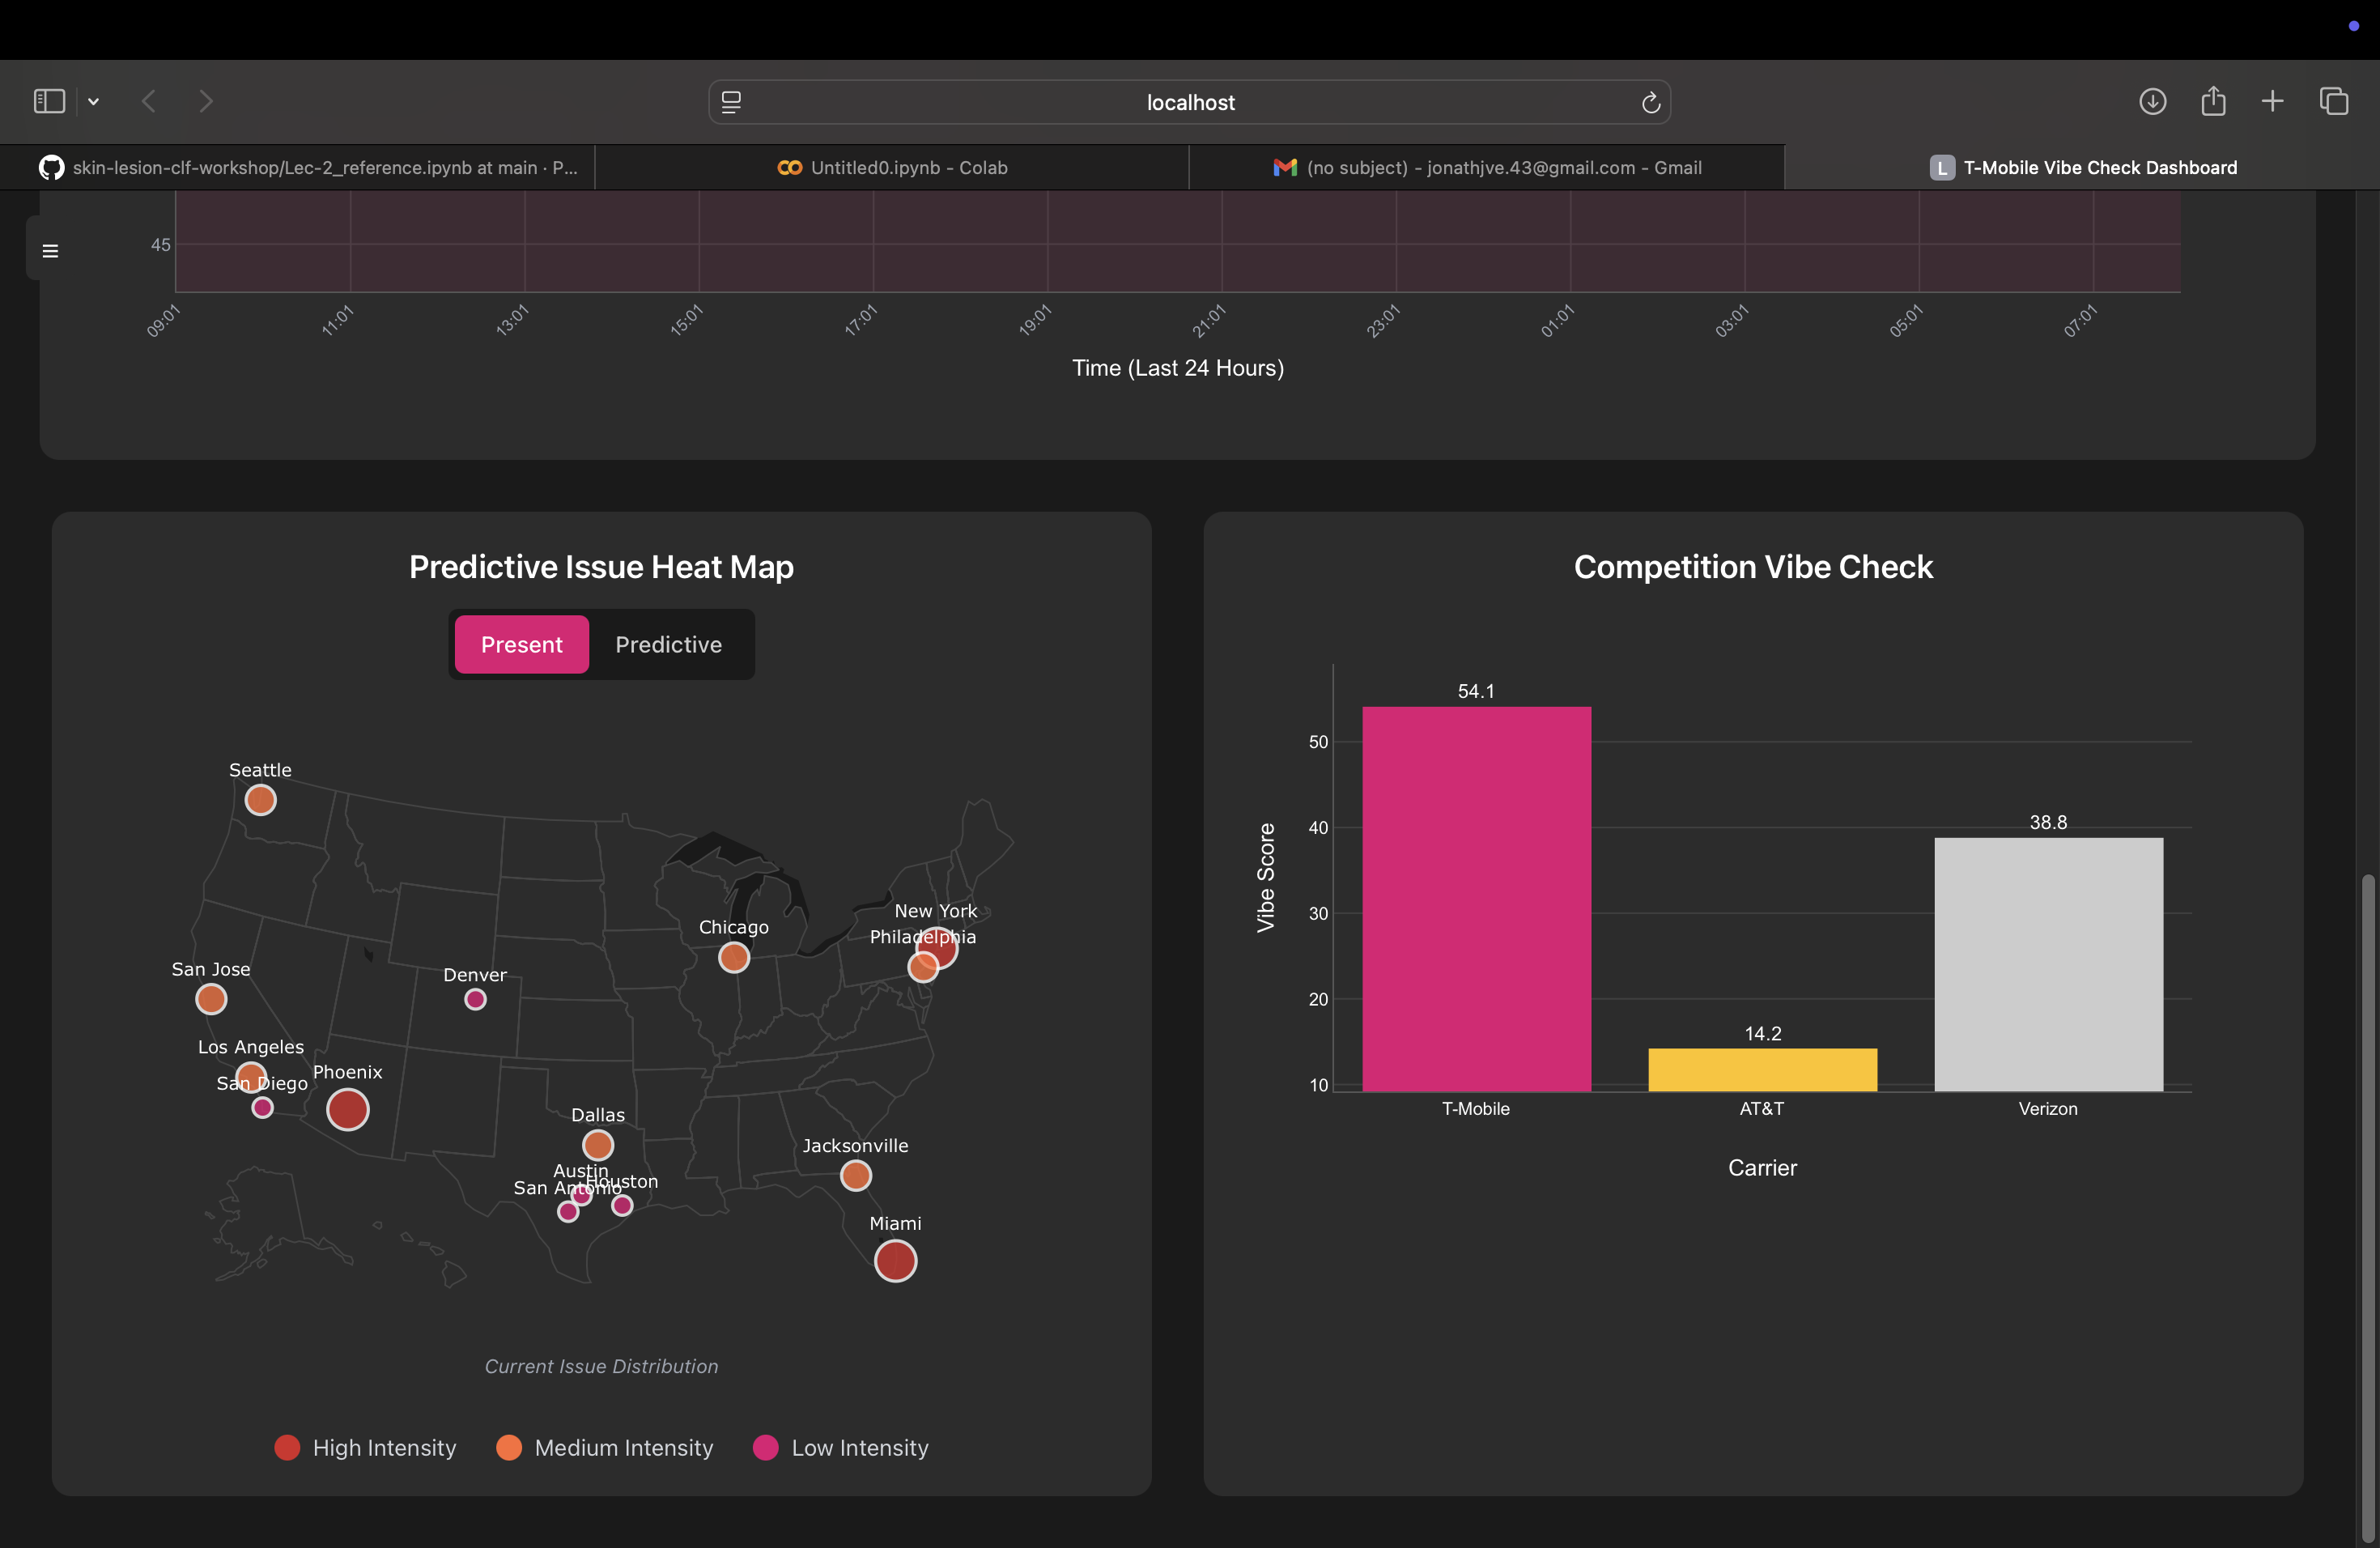The width and height of the screenshot is (2380, 1548).
Task: Switch to the Gmail no subject tab
Action: [x=1487, y=168]
